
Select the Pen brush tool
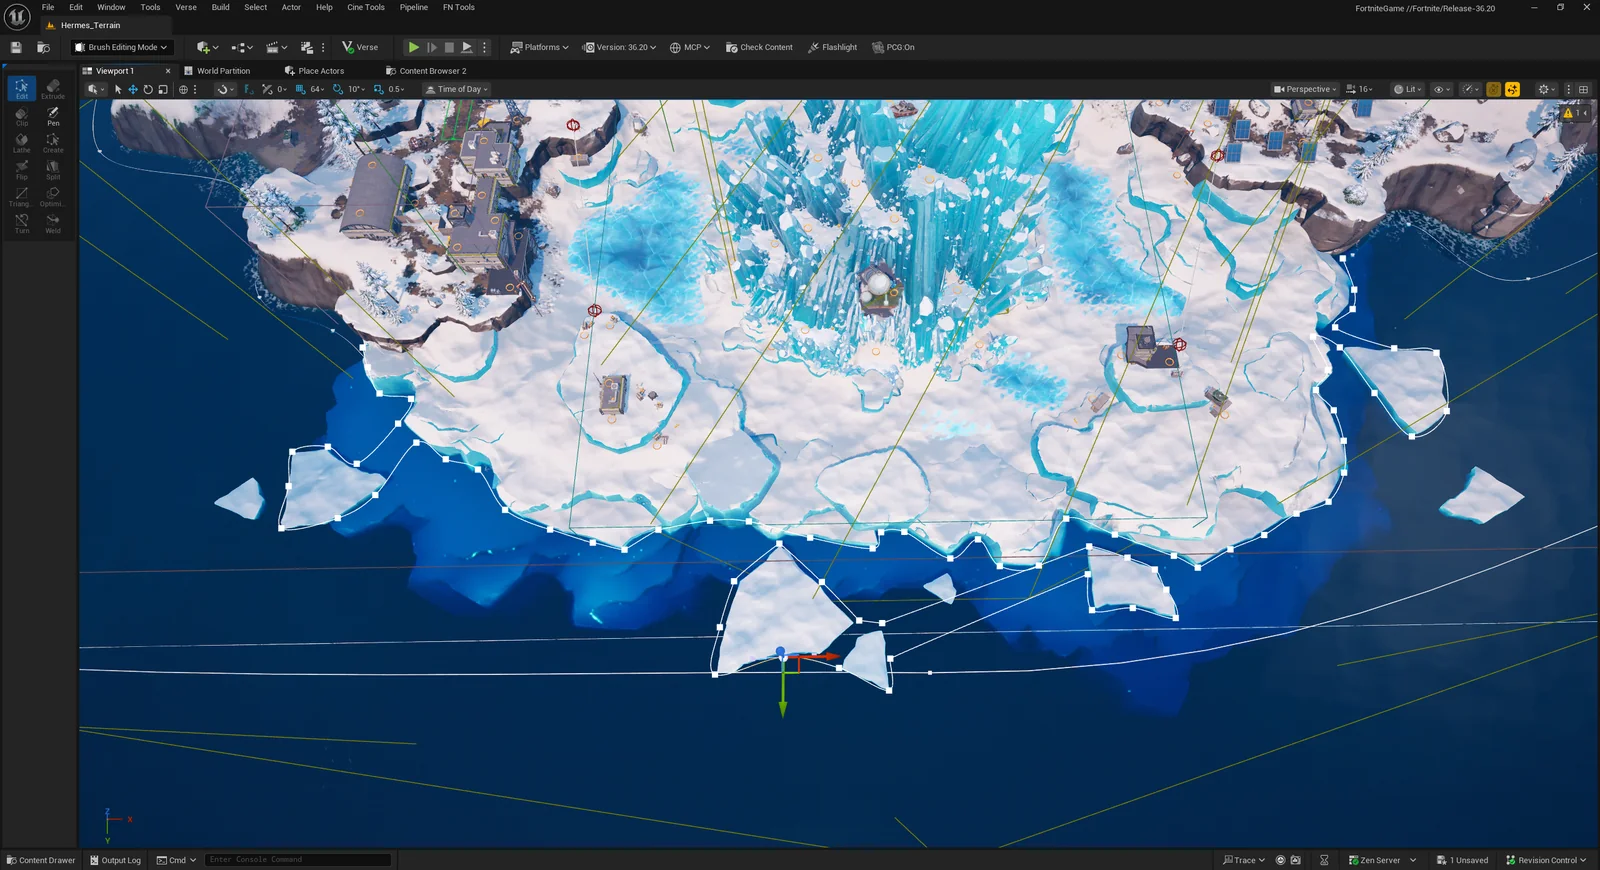pyautogui.click(x=53, y=116)
